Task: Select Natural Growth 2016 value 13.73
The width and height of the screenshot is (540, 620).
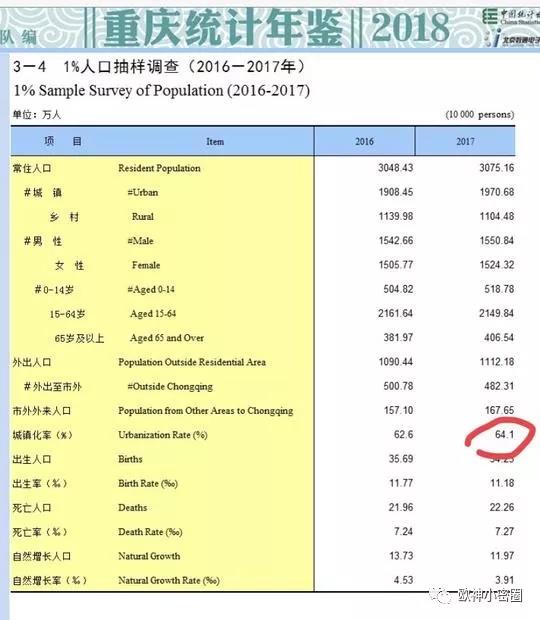Action: point(401,556)
